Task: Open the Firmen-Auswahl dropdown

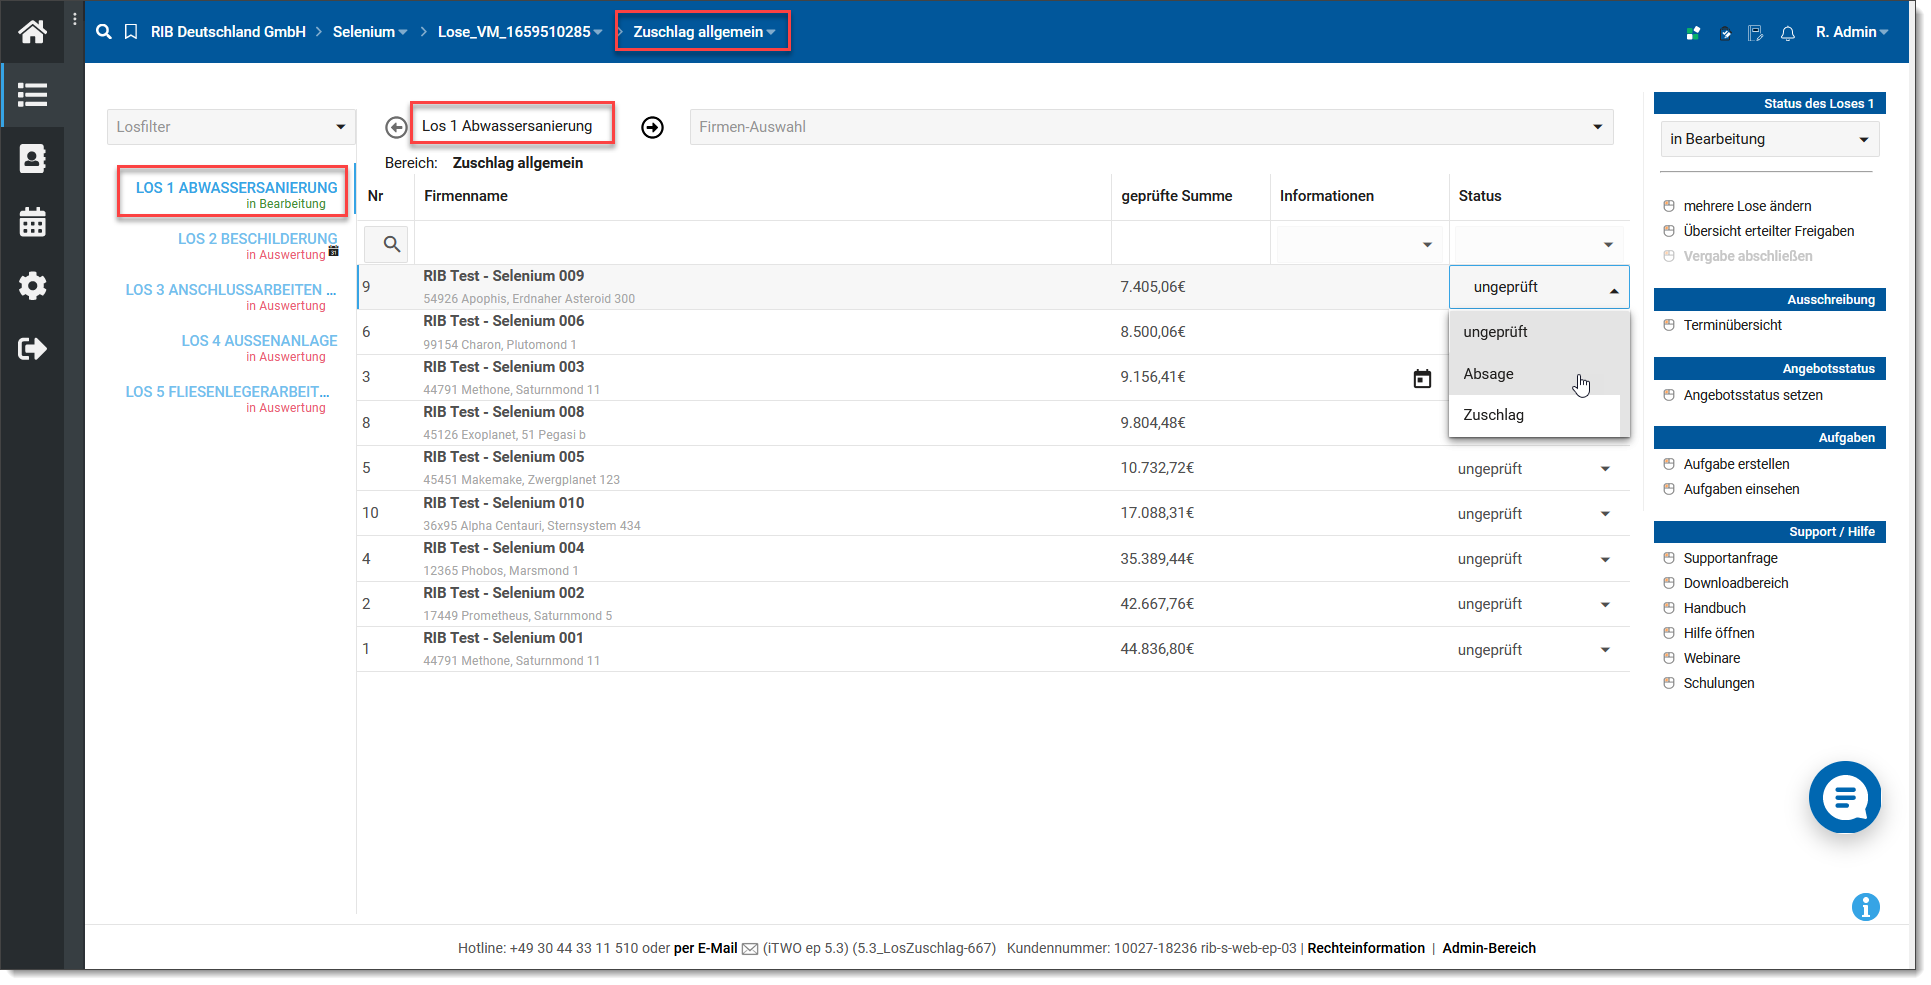Action: [x=1150, y=127]
